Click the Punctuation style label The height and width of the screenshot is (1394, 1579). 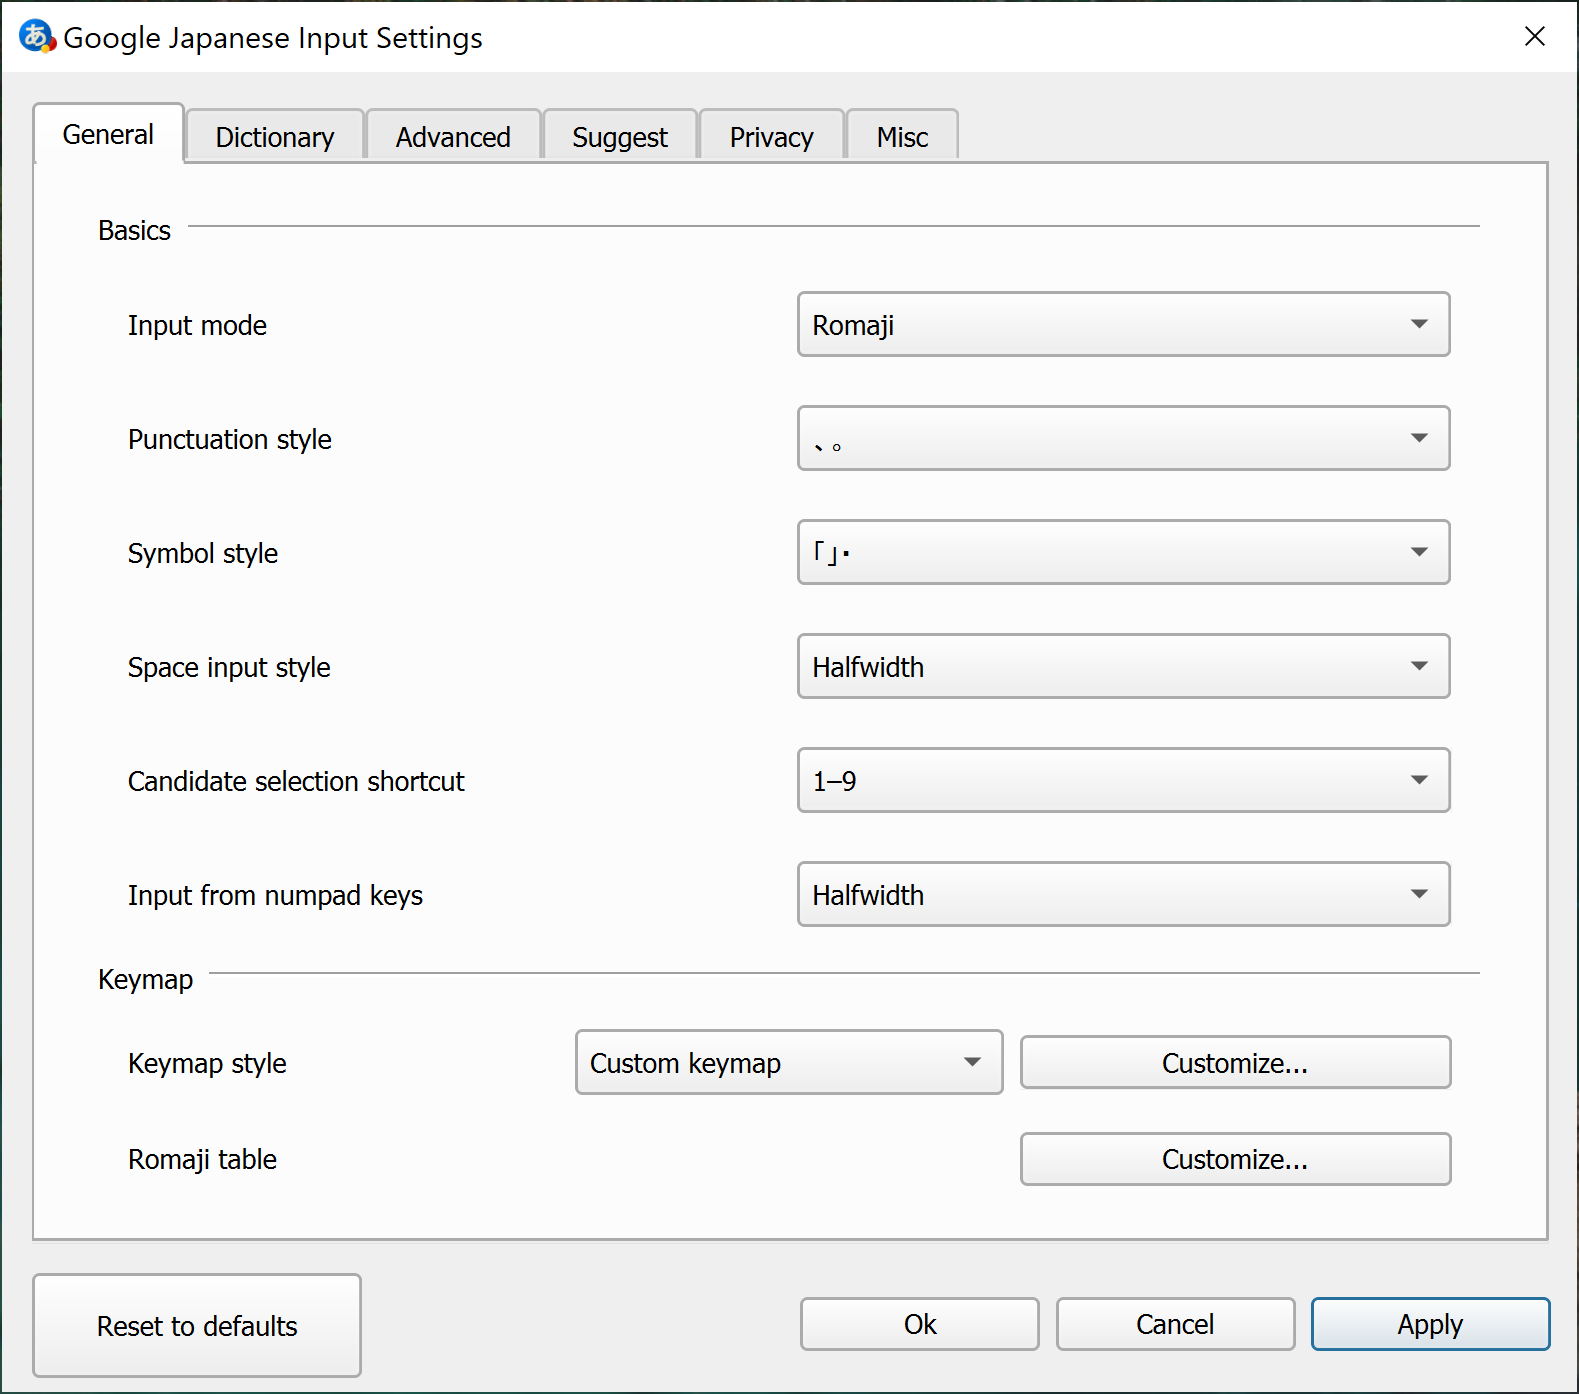click(230, 440)
